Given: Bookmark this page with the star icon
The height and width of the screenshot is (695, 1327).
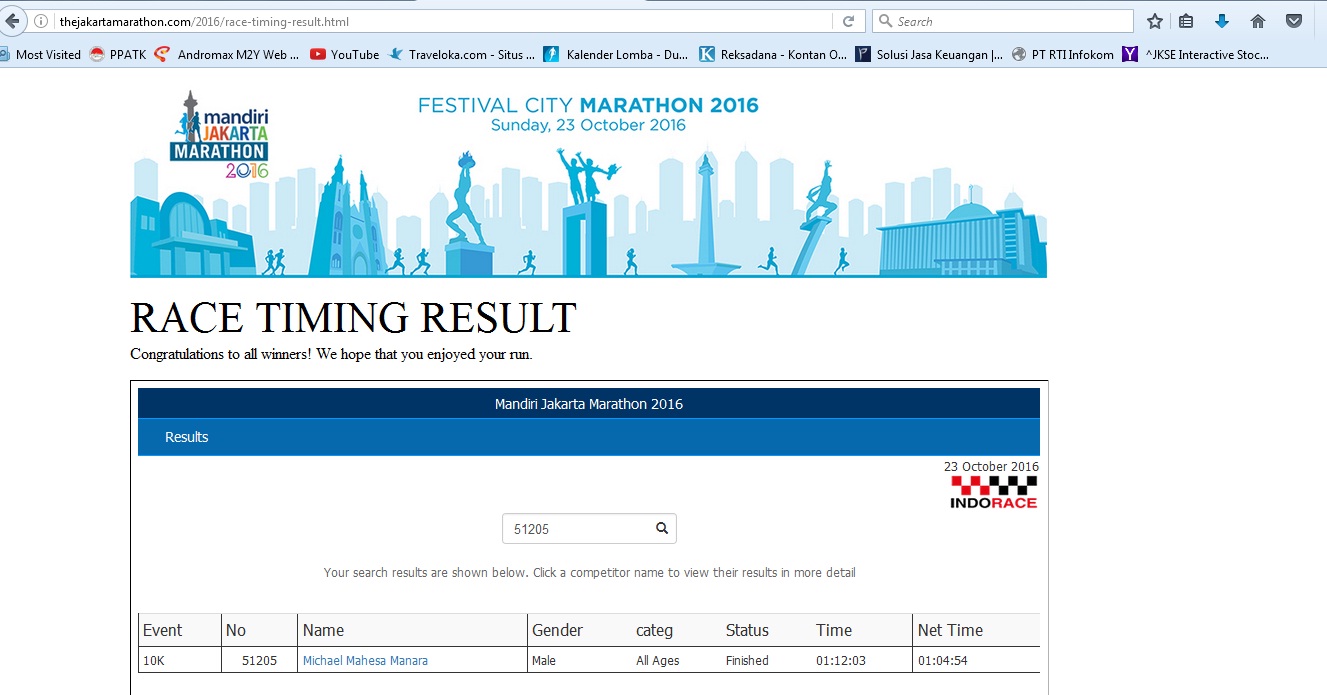Looking at the screenshot, I should [1155, 21].
